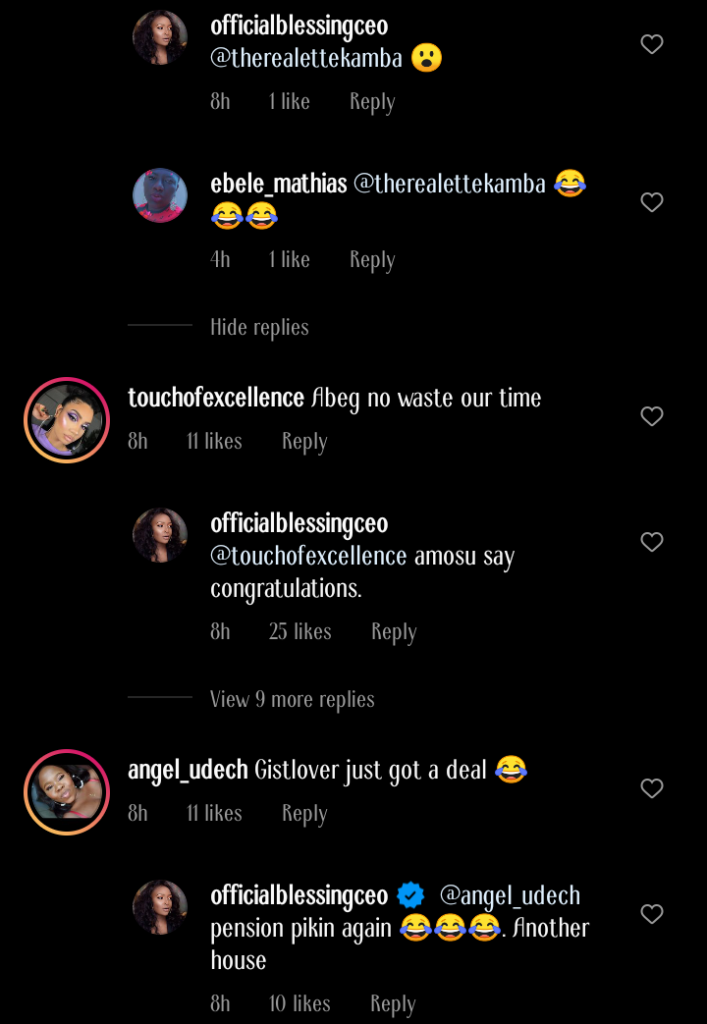Open ebele_mathias's avatar
The width and height of the screenshot is (707, 1024).
coord(160,195)
